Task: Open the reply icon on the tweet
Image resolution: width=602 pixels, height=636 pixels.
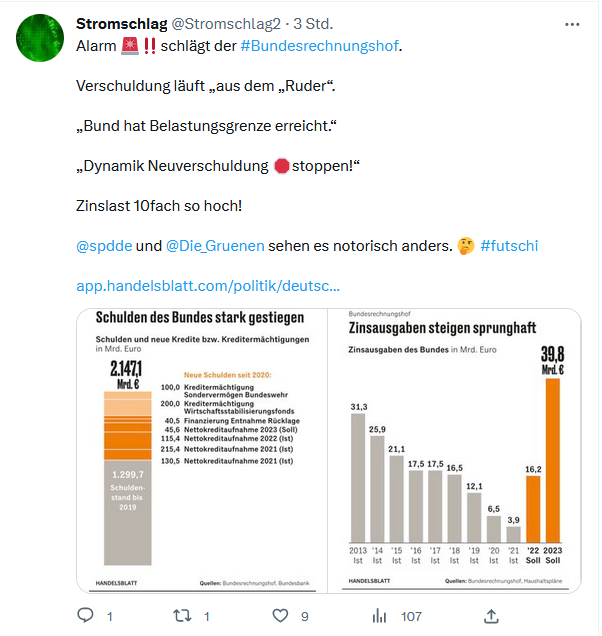Action: click(x=86, y=615)
